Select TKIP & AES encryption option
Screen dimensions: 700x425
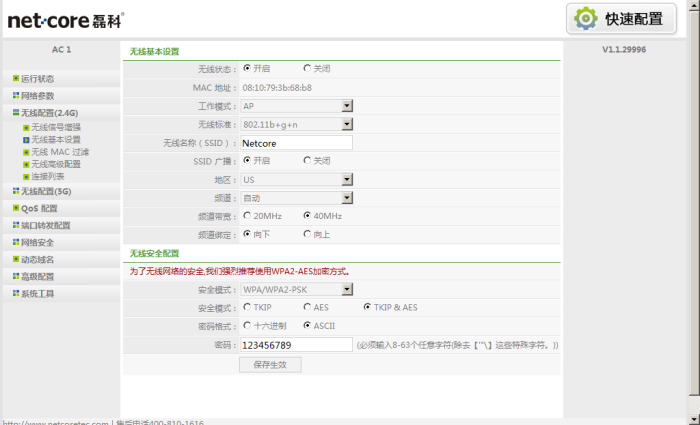pos(367,307)
